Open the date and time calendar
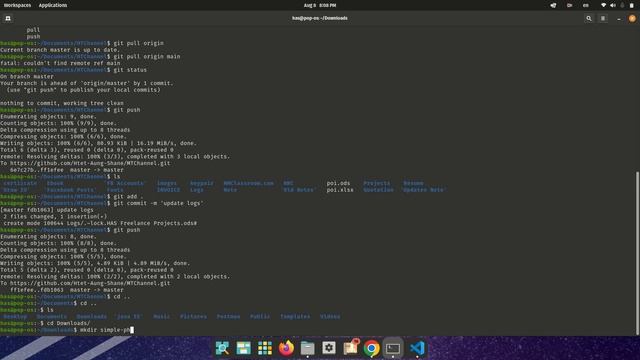This screenshot has width=640, height=360. click(320, 5)
